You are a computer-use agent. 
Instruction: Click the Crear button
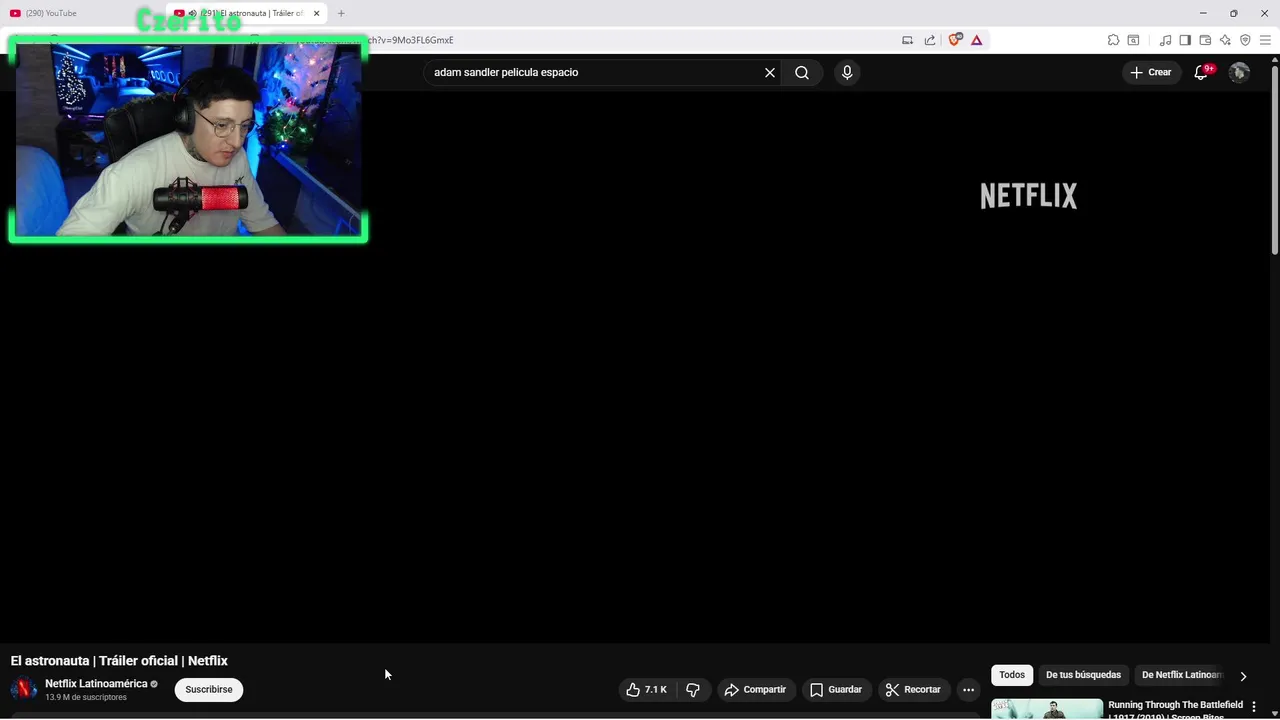point(1150,72)
